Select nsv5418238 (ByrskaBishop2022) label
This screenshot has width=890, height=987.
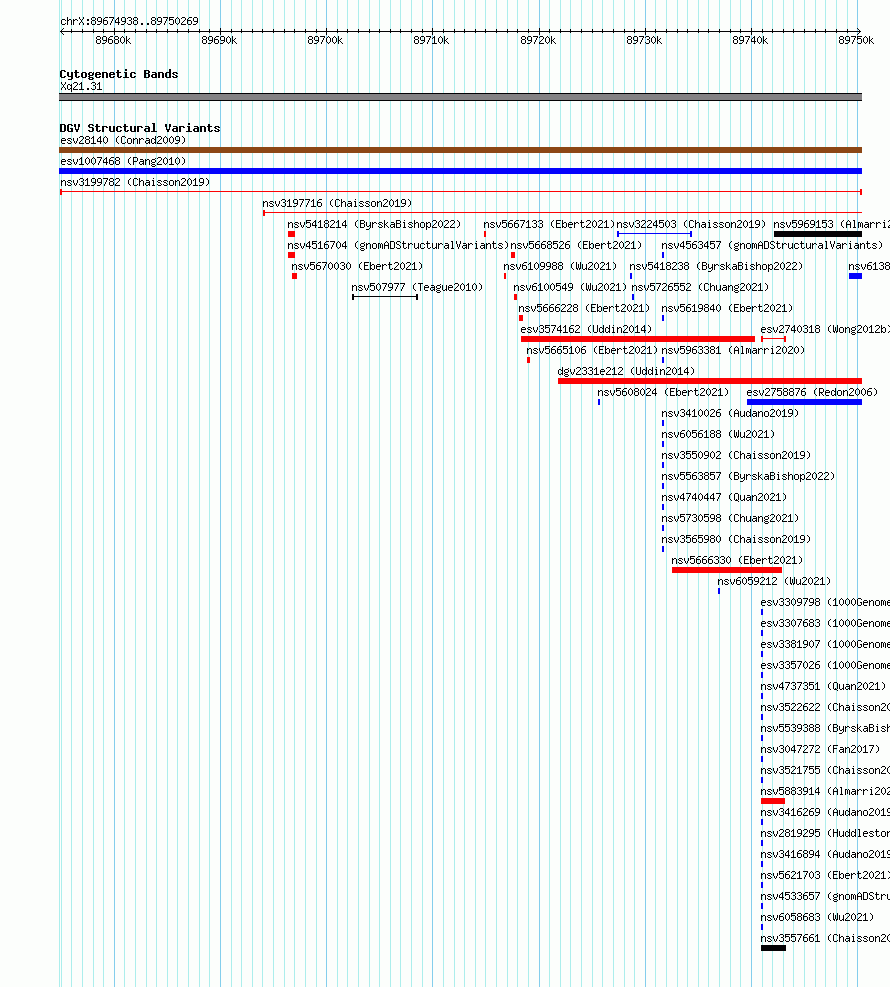pyautogui.click(x=716, y=266)
